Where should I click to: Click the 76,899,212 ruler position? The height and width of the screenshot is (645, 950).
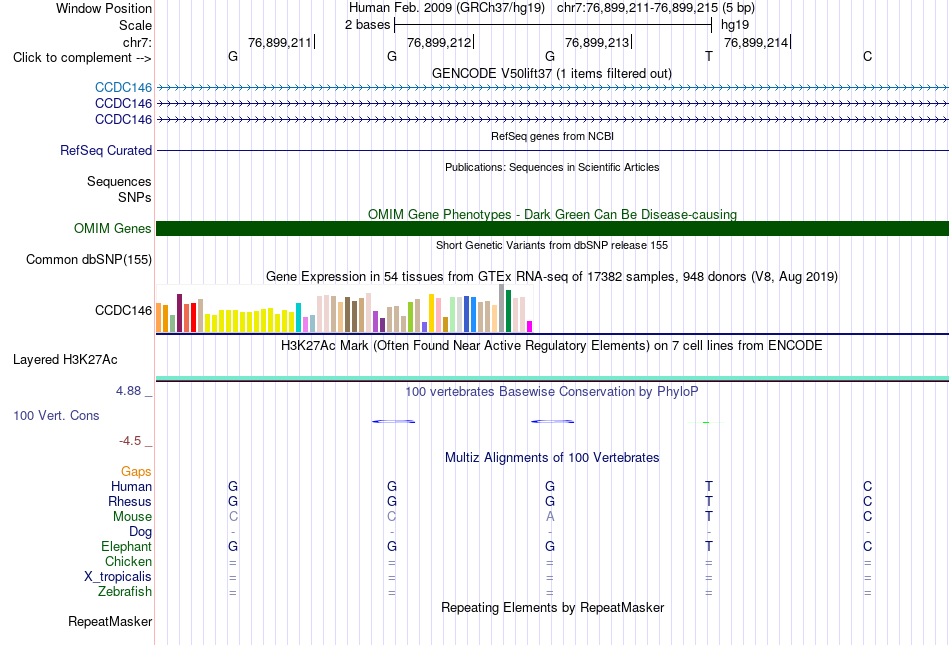439,42
